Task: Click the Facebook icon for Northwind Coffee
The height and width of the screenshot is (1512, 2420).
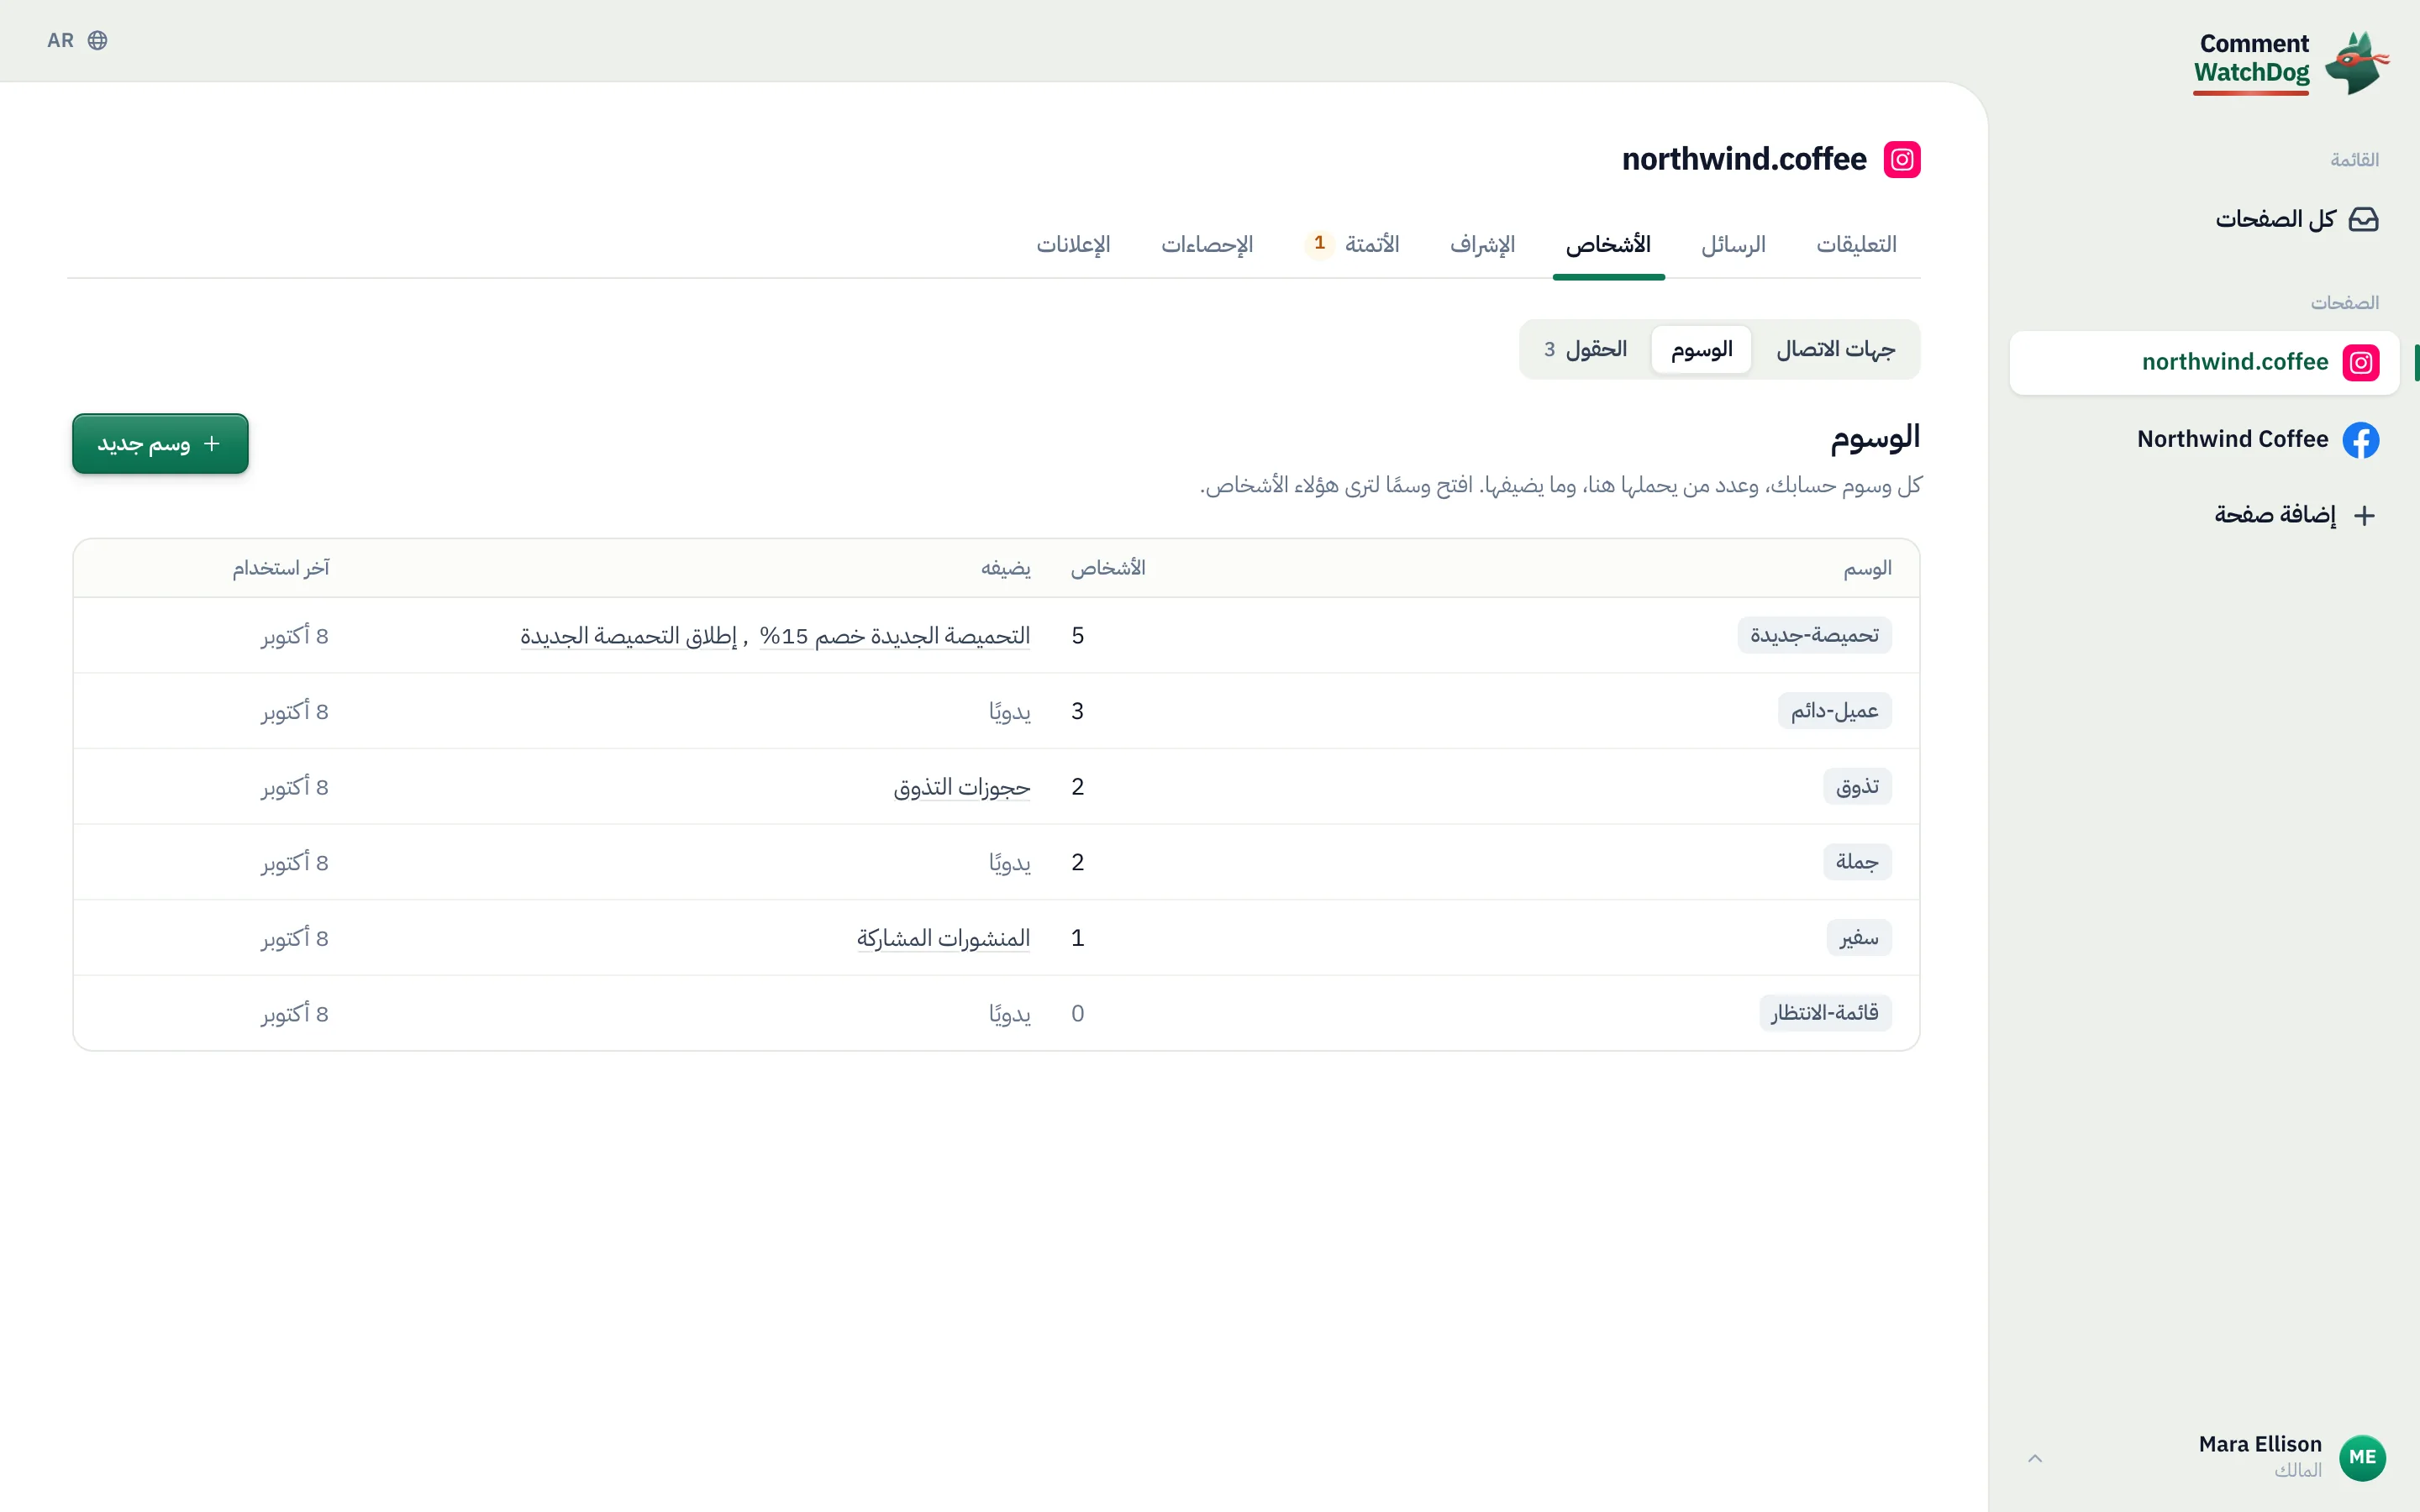Action: (2361, 439)
